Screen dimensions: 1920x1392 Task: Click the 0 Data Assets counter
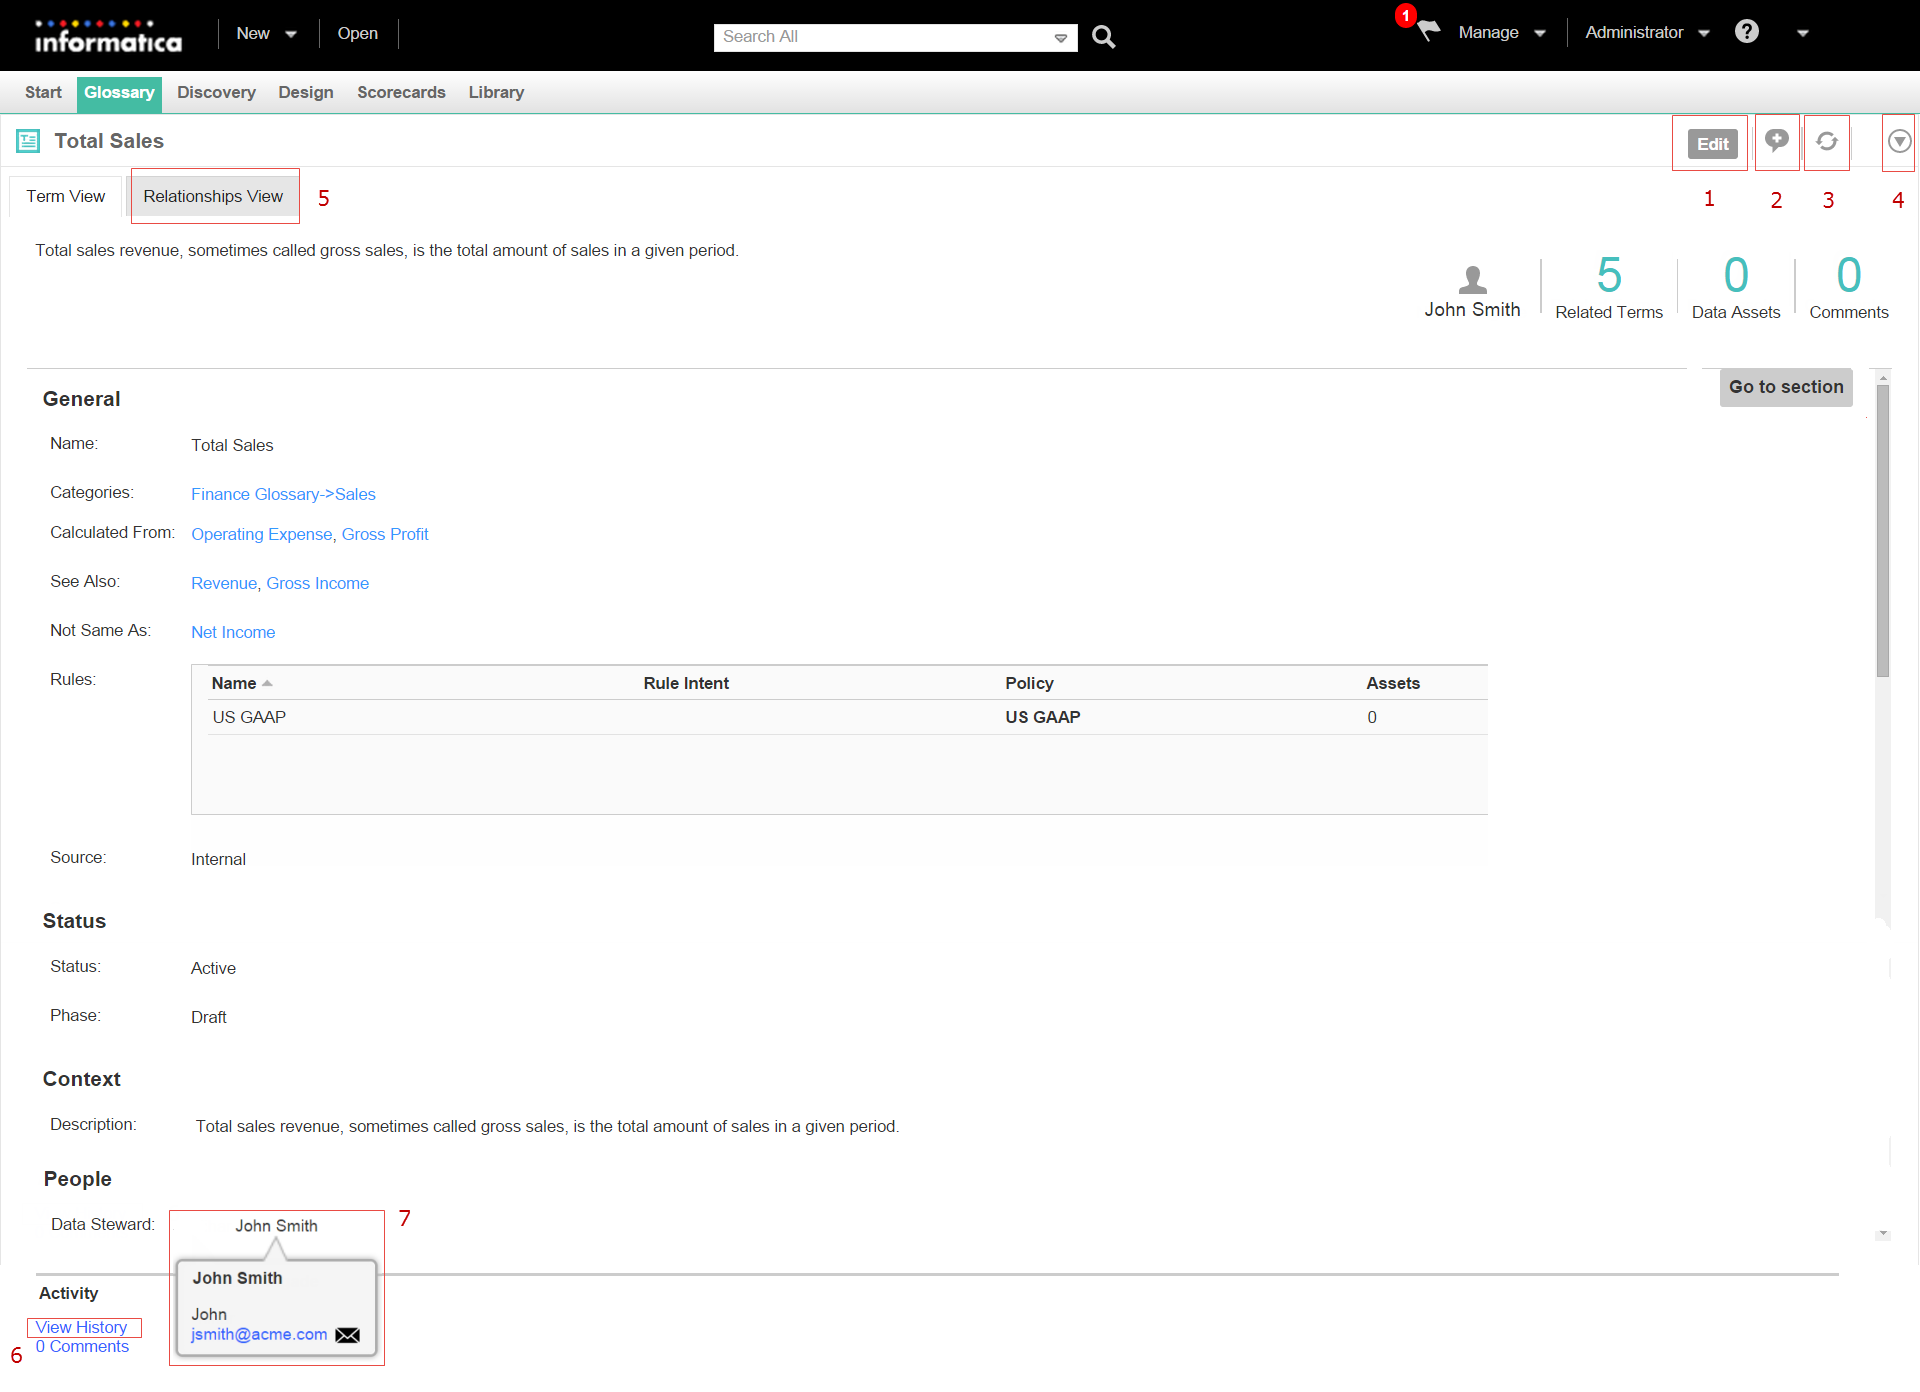[1736, 288]
